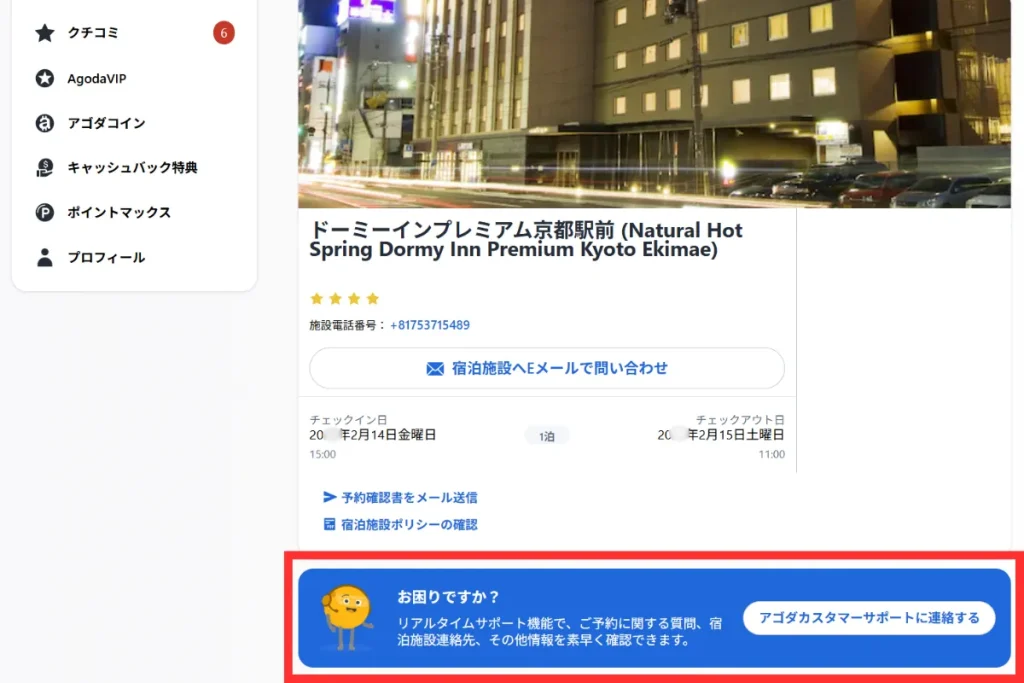Select the キャッシュバック特典 cashback icon

click(x=44, y=168)
